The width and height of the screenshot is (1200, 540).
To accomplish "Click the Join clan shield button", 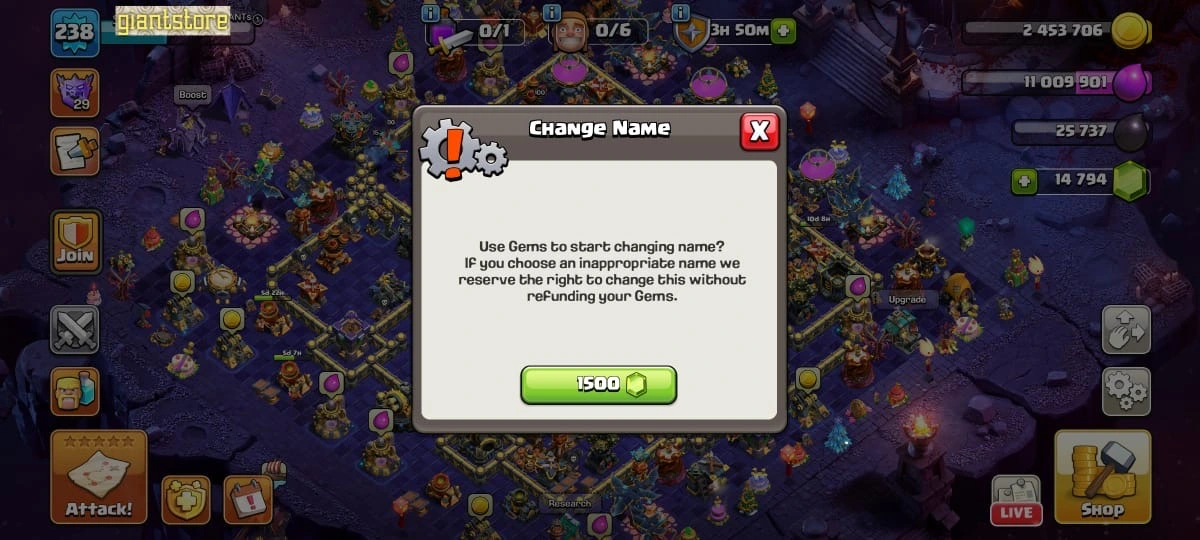I will point(75,242).
